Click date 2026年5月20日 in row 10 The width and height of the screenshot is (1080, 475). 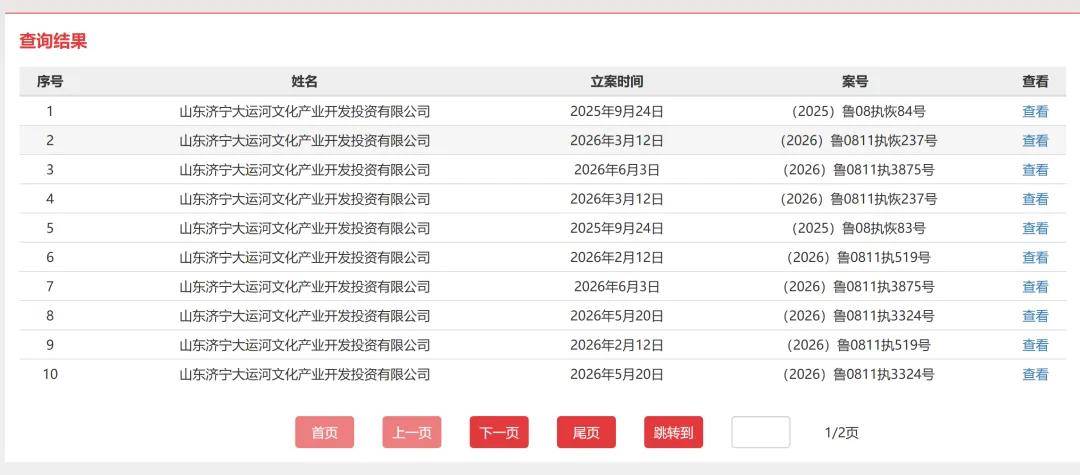616,374
